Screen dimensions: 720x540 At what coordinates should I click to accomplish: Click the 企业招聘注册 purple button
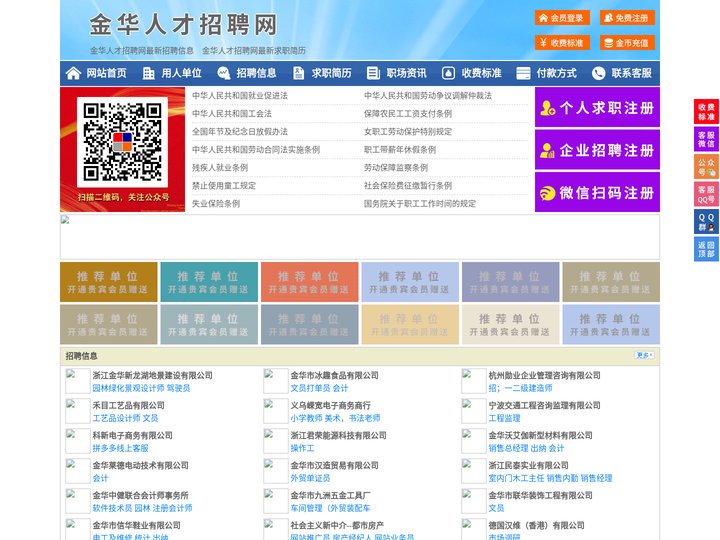point(597,150)
